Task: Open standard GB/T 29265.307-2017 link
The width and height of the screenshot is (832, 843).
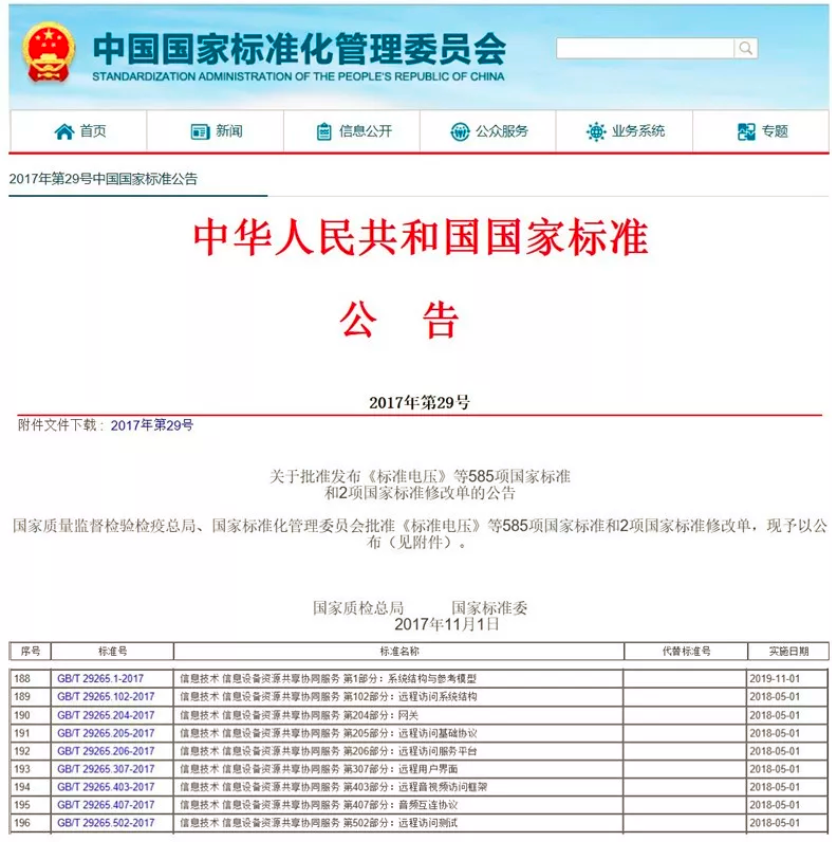Action: [106, 769]
